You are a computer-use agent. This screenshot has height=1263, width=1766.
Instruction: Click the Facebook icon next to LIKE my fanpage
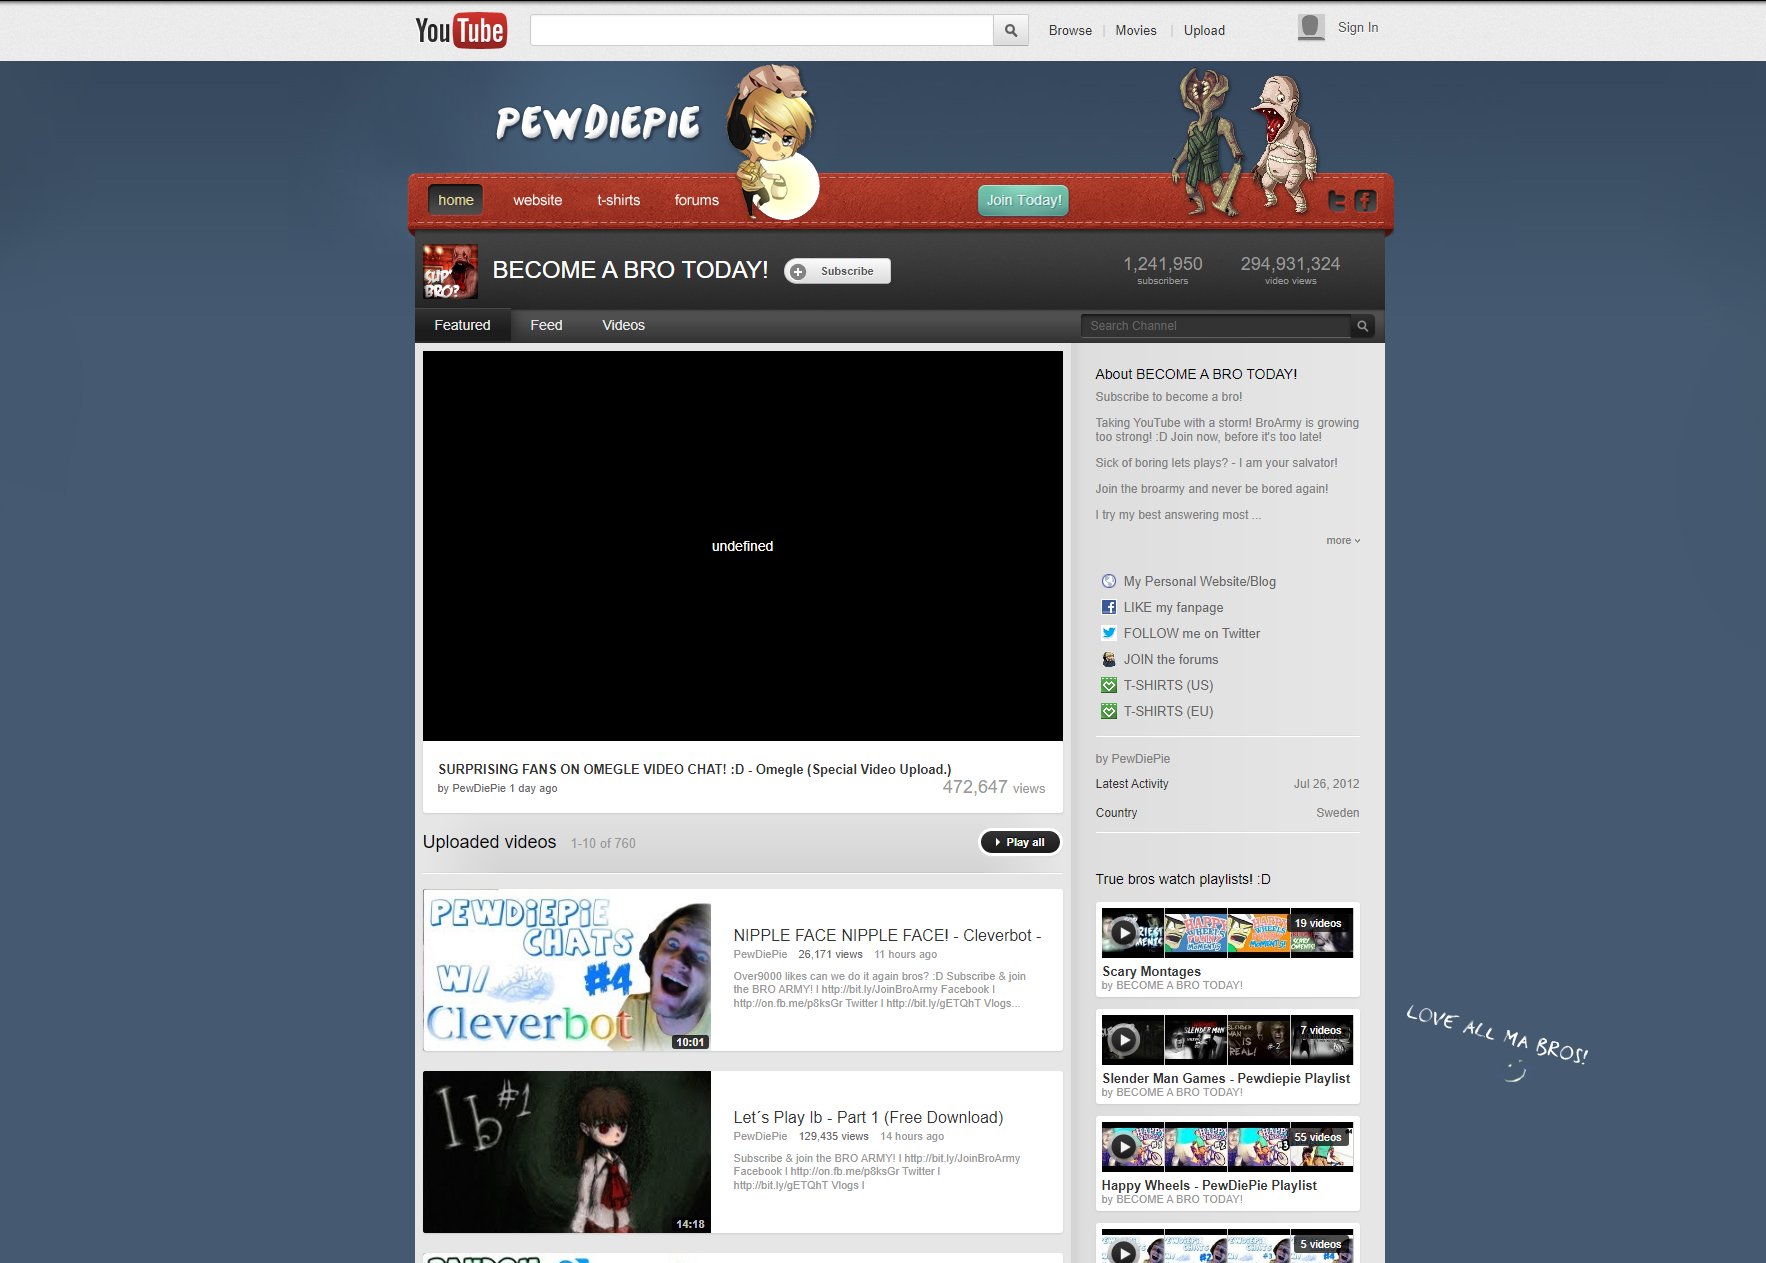1108,607
